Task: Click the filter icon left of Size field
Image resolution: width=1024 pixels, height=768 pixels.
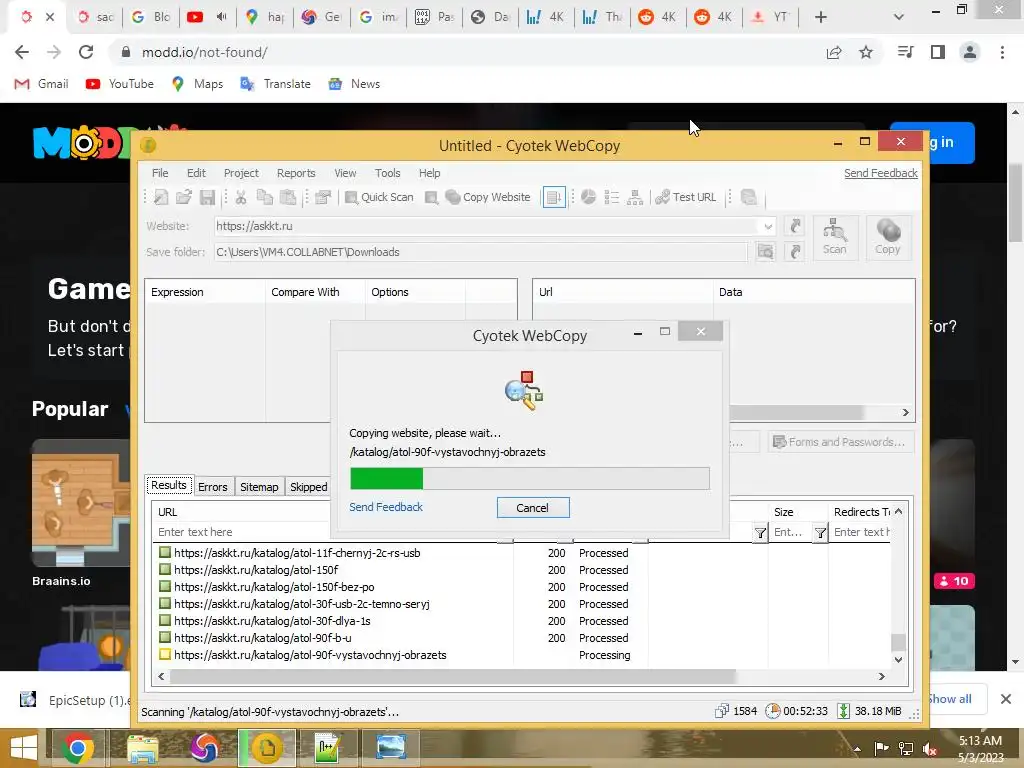Action: click(760, 533)
